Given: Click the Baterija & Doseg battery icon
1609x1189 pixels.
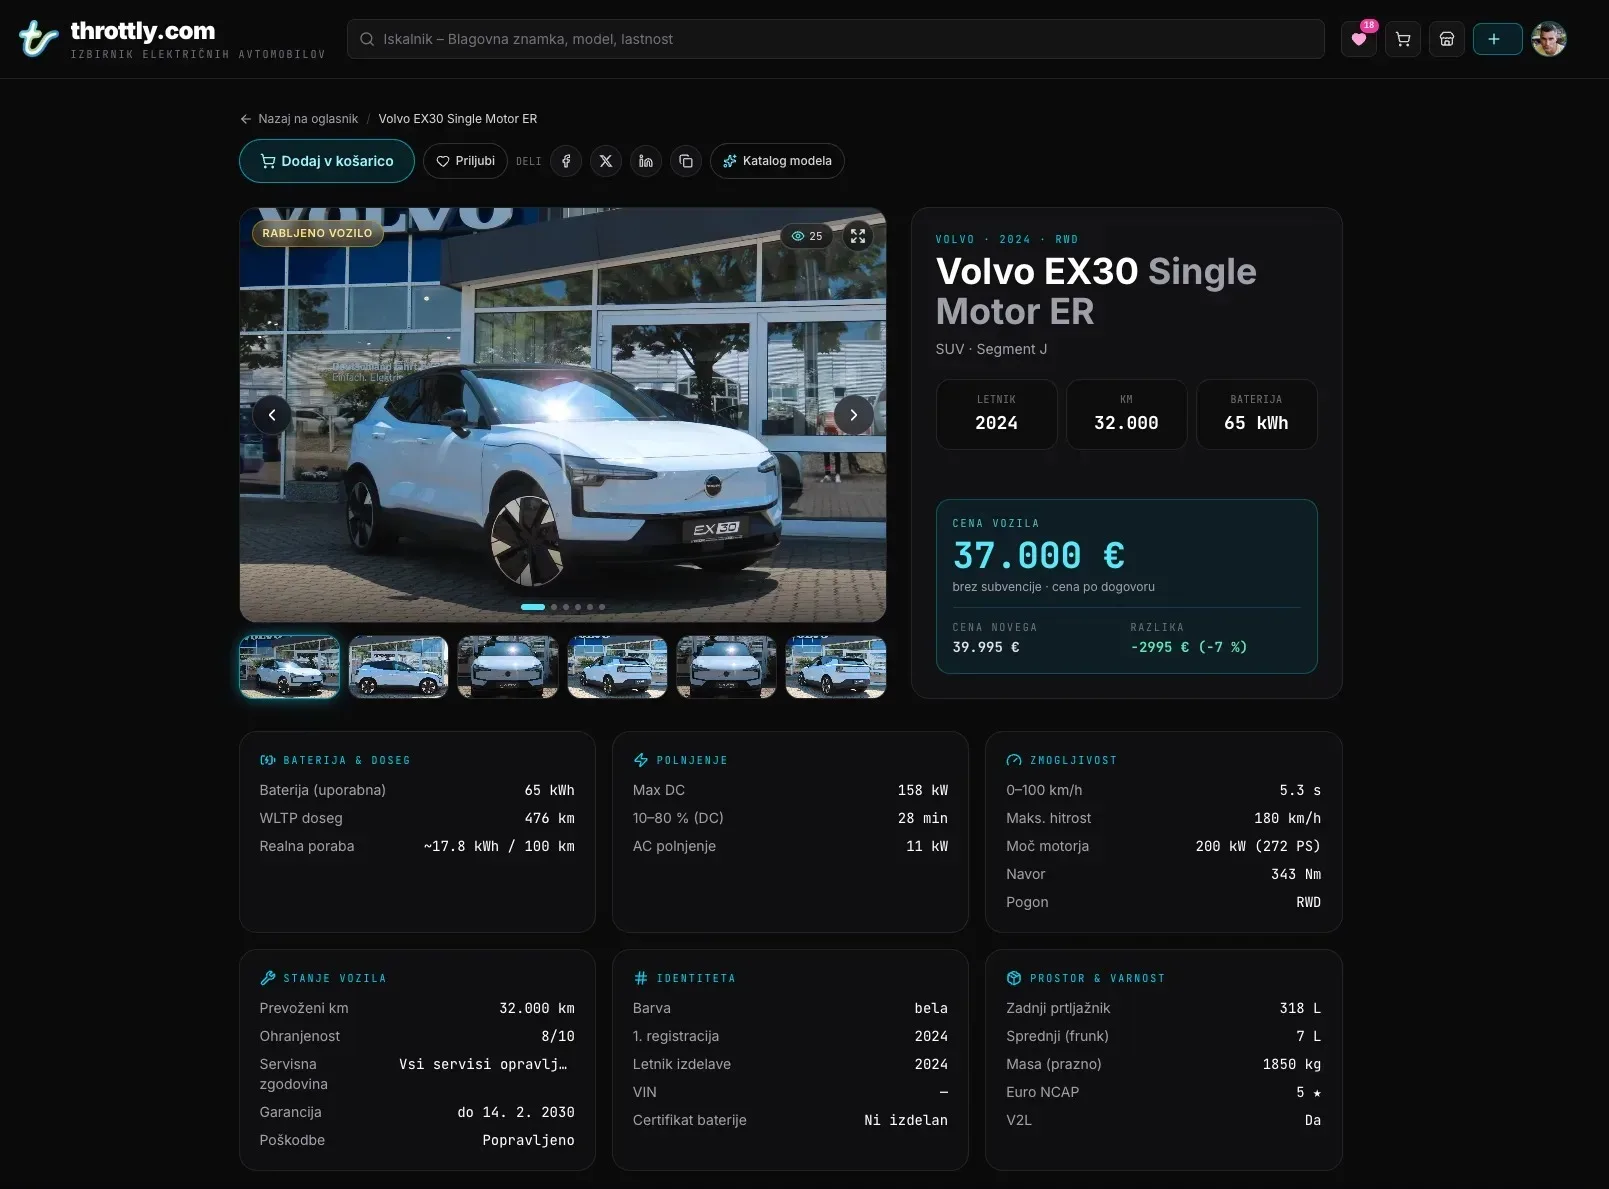Looking at the screenshot, I should point(267,760).
